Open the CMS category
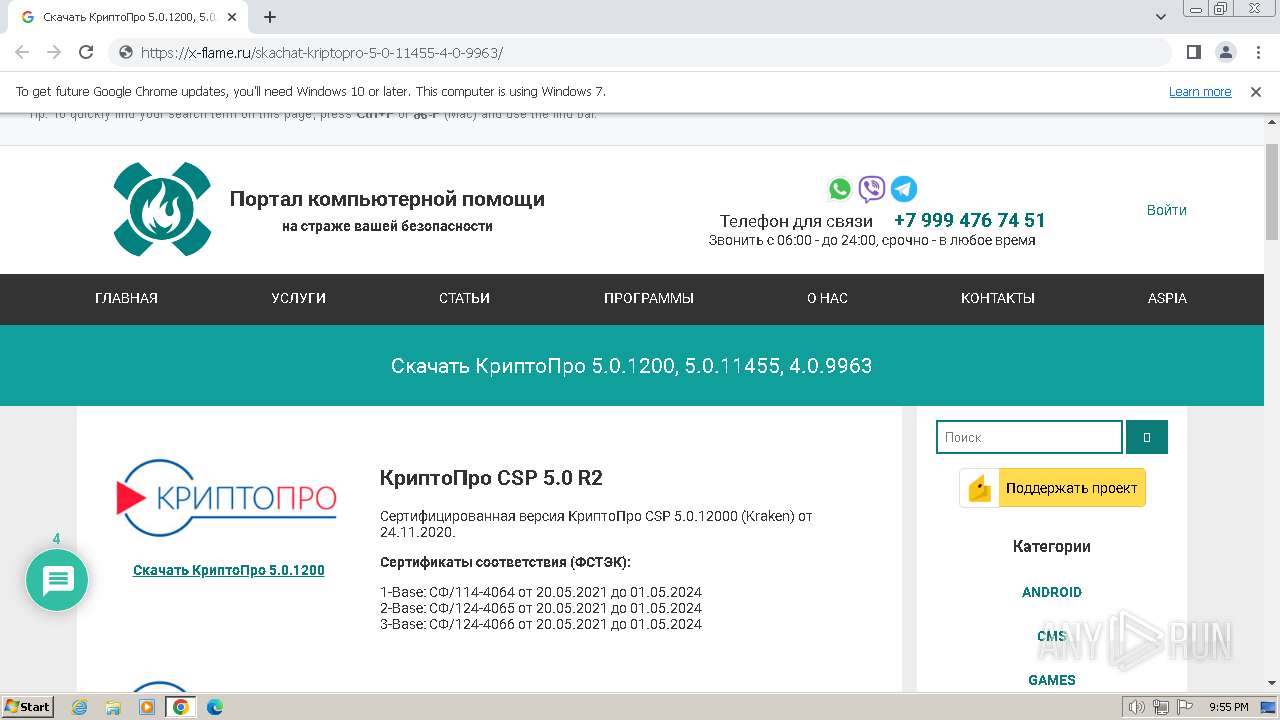 tap(1052, 636)
